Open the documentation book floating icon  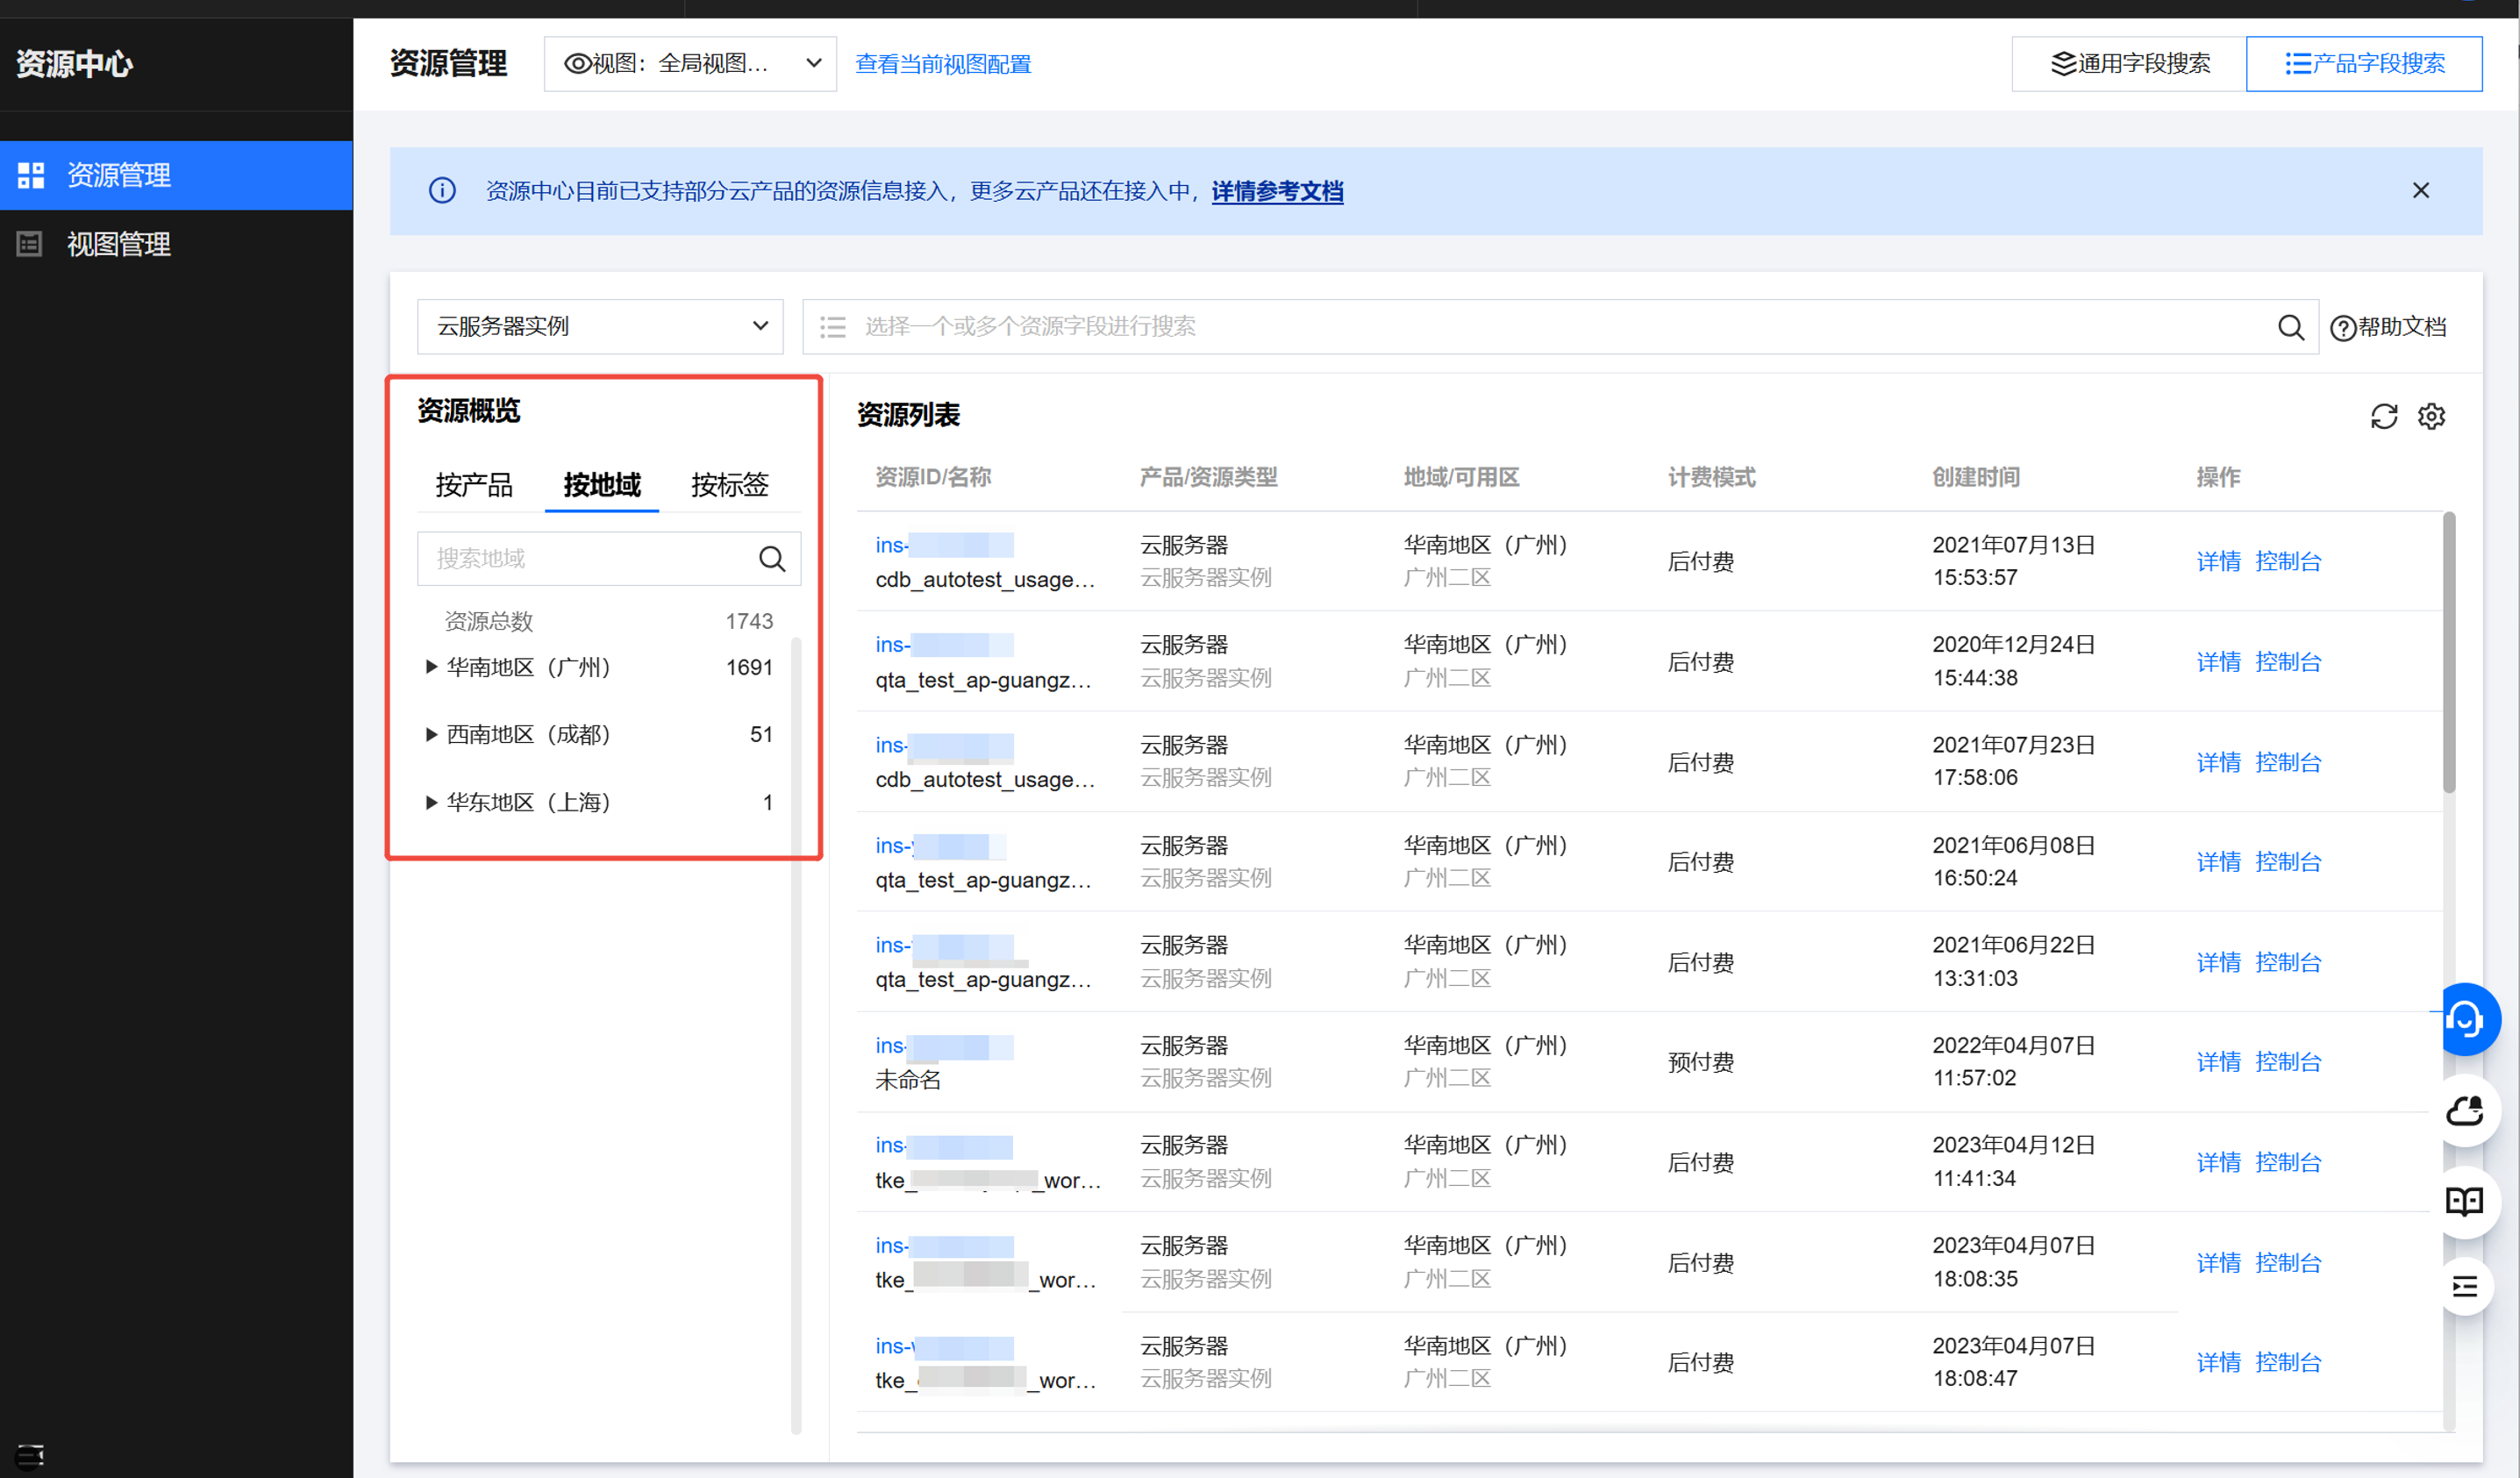tap(2465, 1200)
